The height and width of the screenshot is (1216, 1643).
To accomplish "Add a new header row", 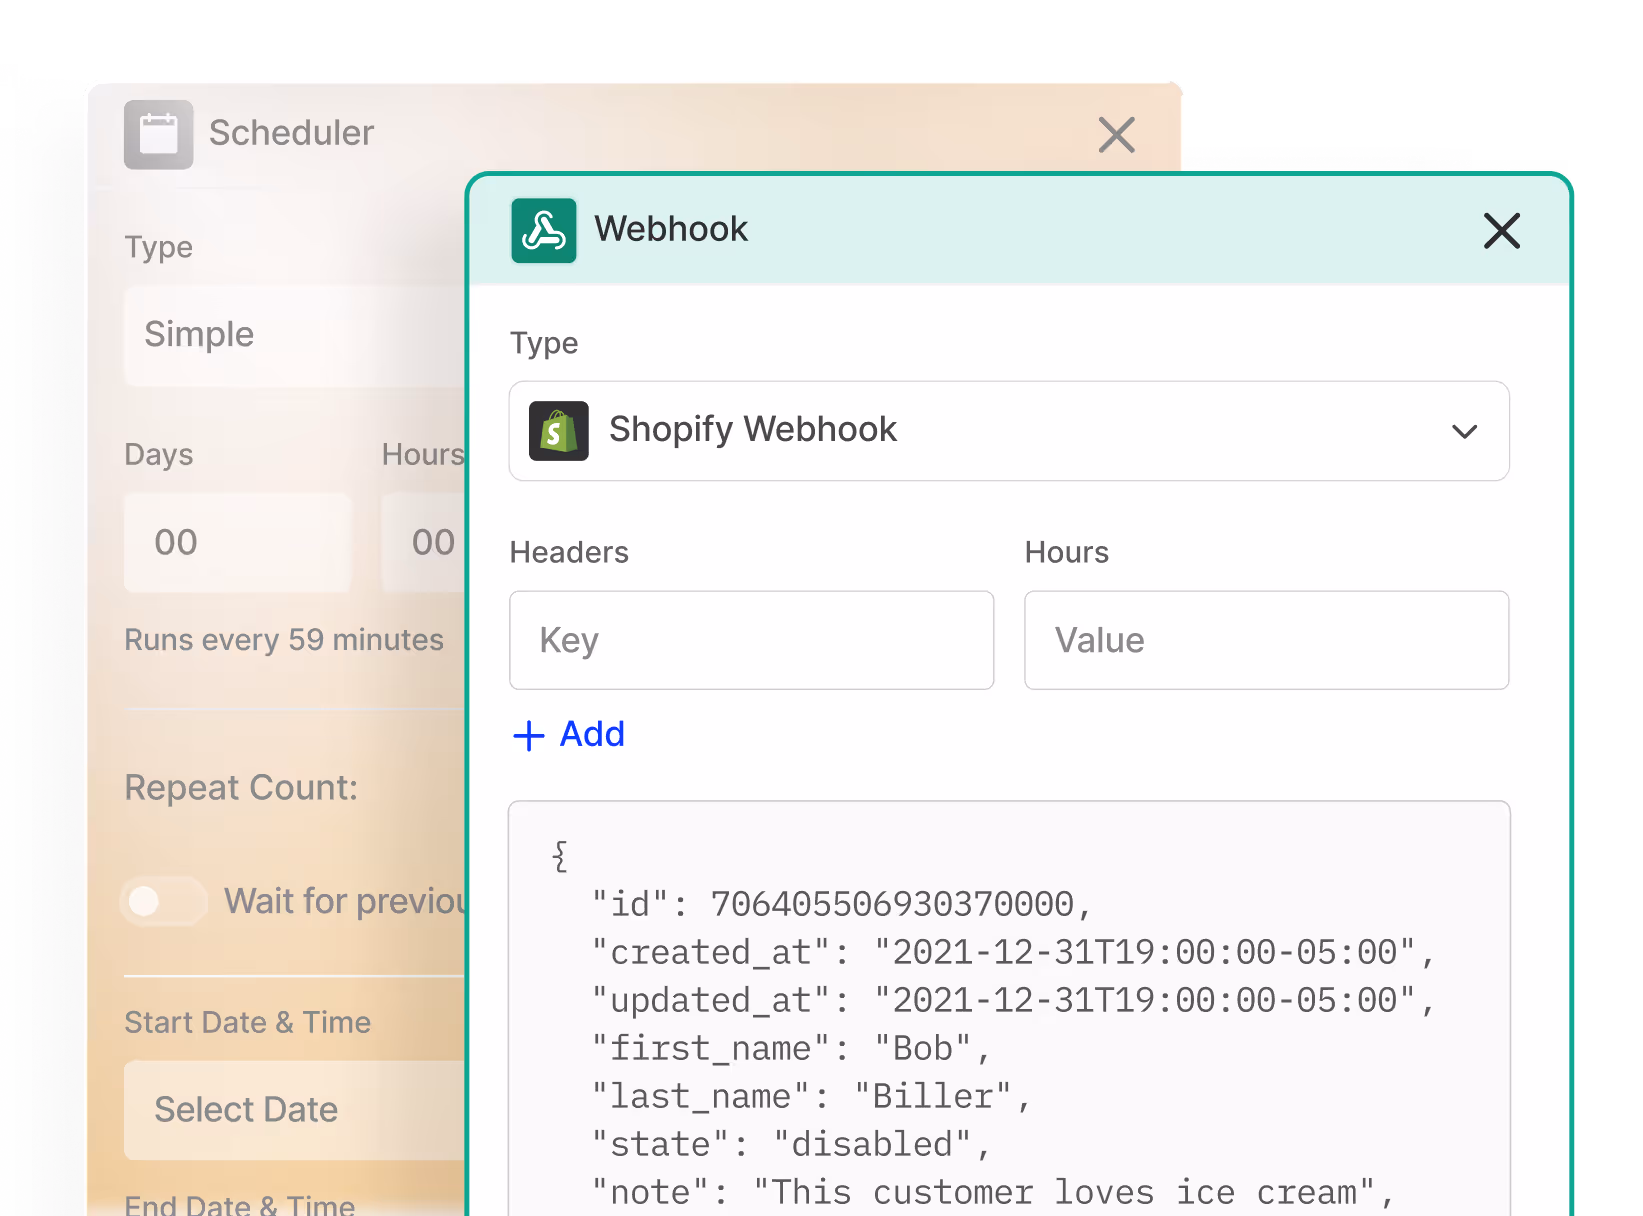I will [x=569, y=735].
